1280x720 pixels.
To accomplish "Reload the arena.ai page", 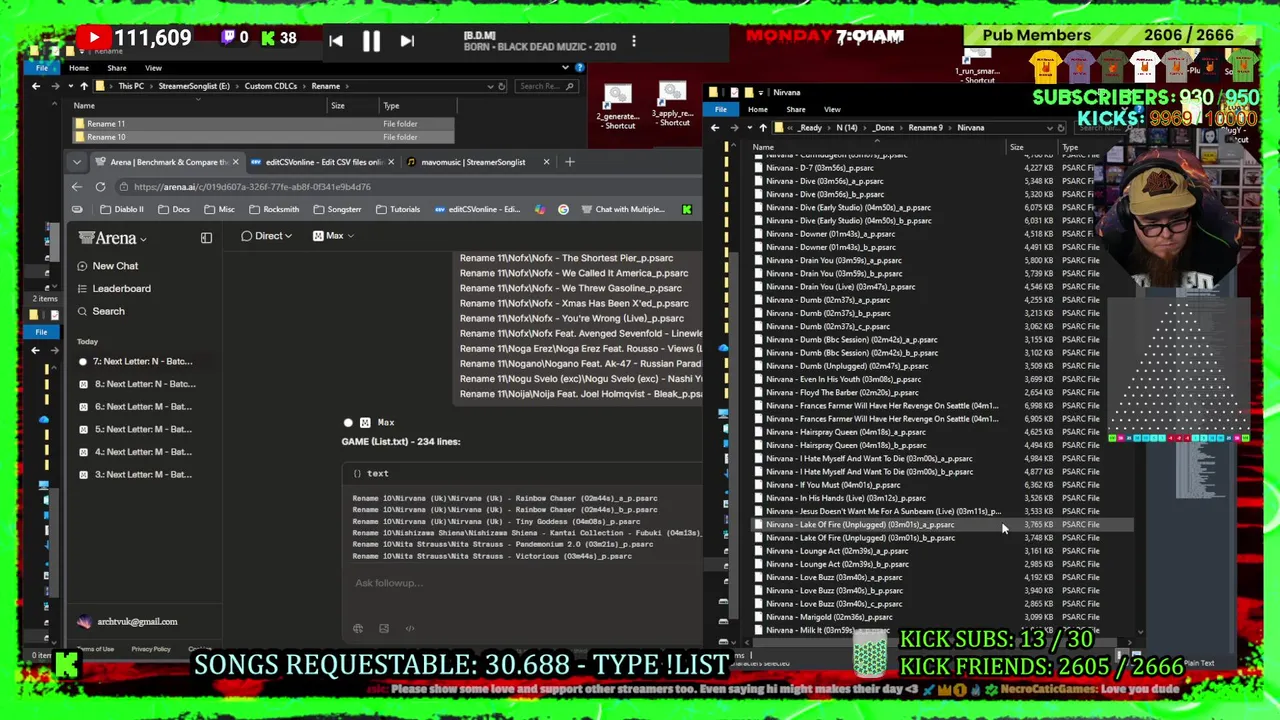I will click(100, 187).
